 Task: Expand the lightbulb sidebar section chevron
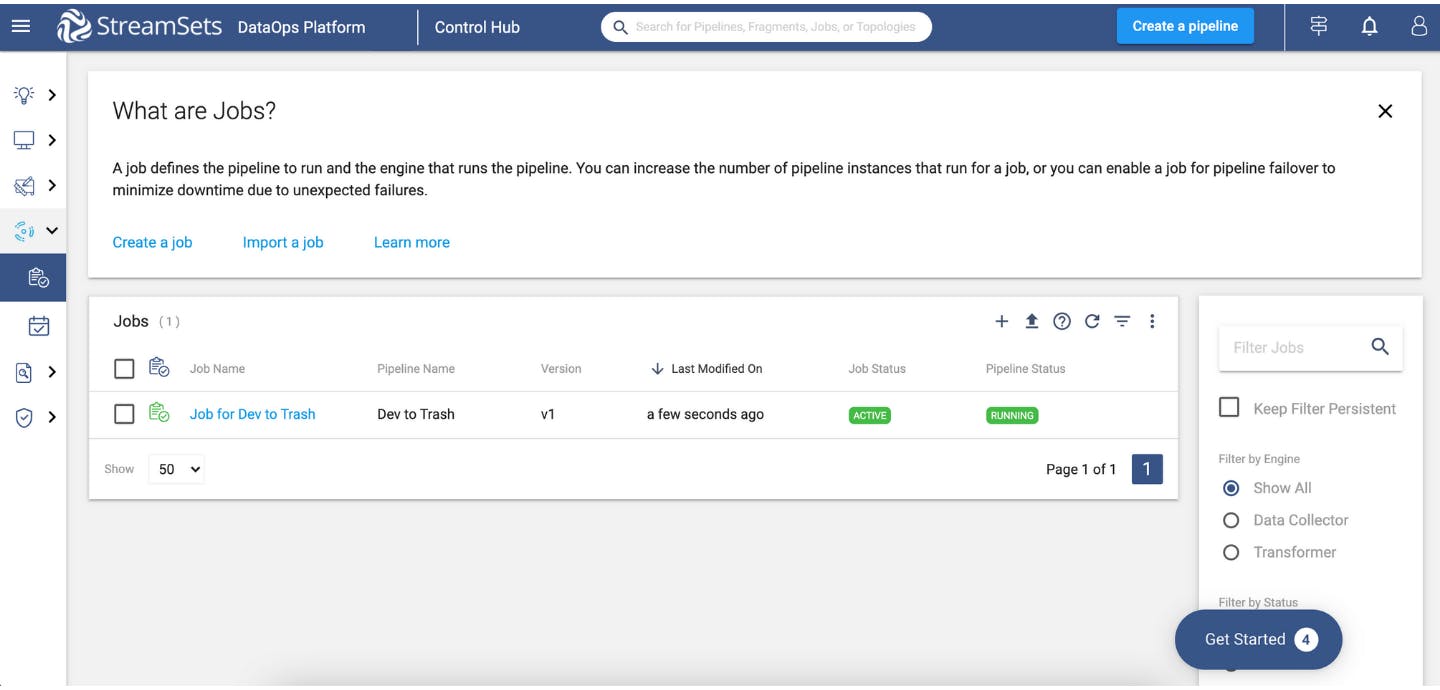[52, 94]
